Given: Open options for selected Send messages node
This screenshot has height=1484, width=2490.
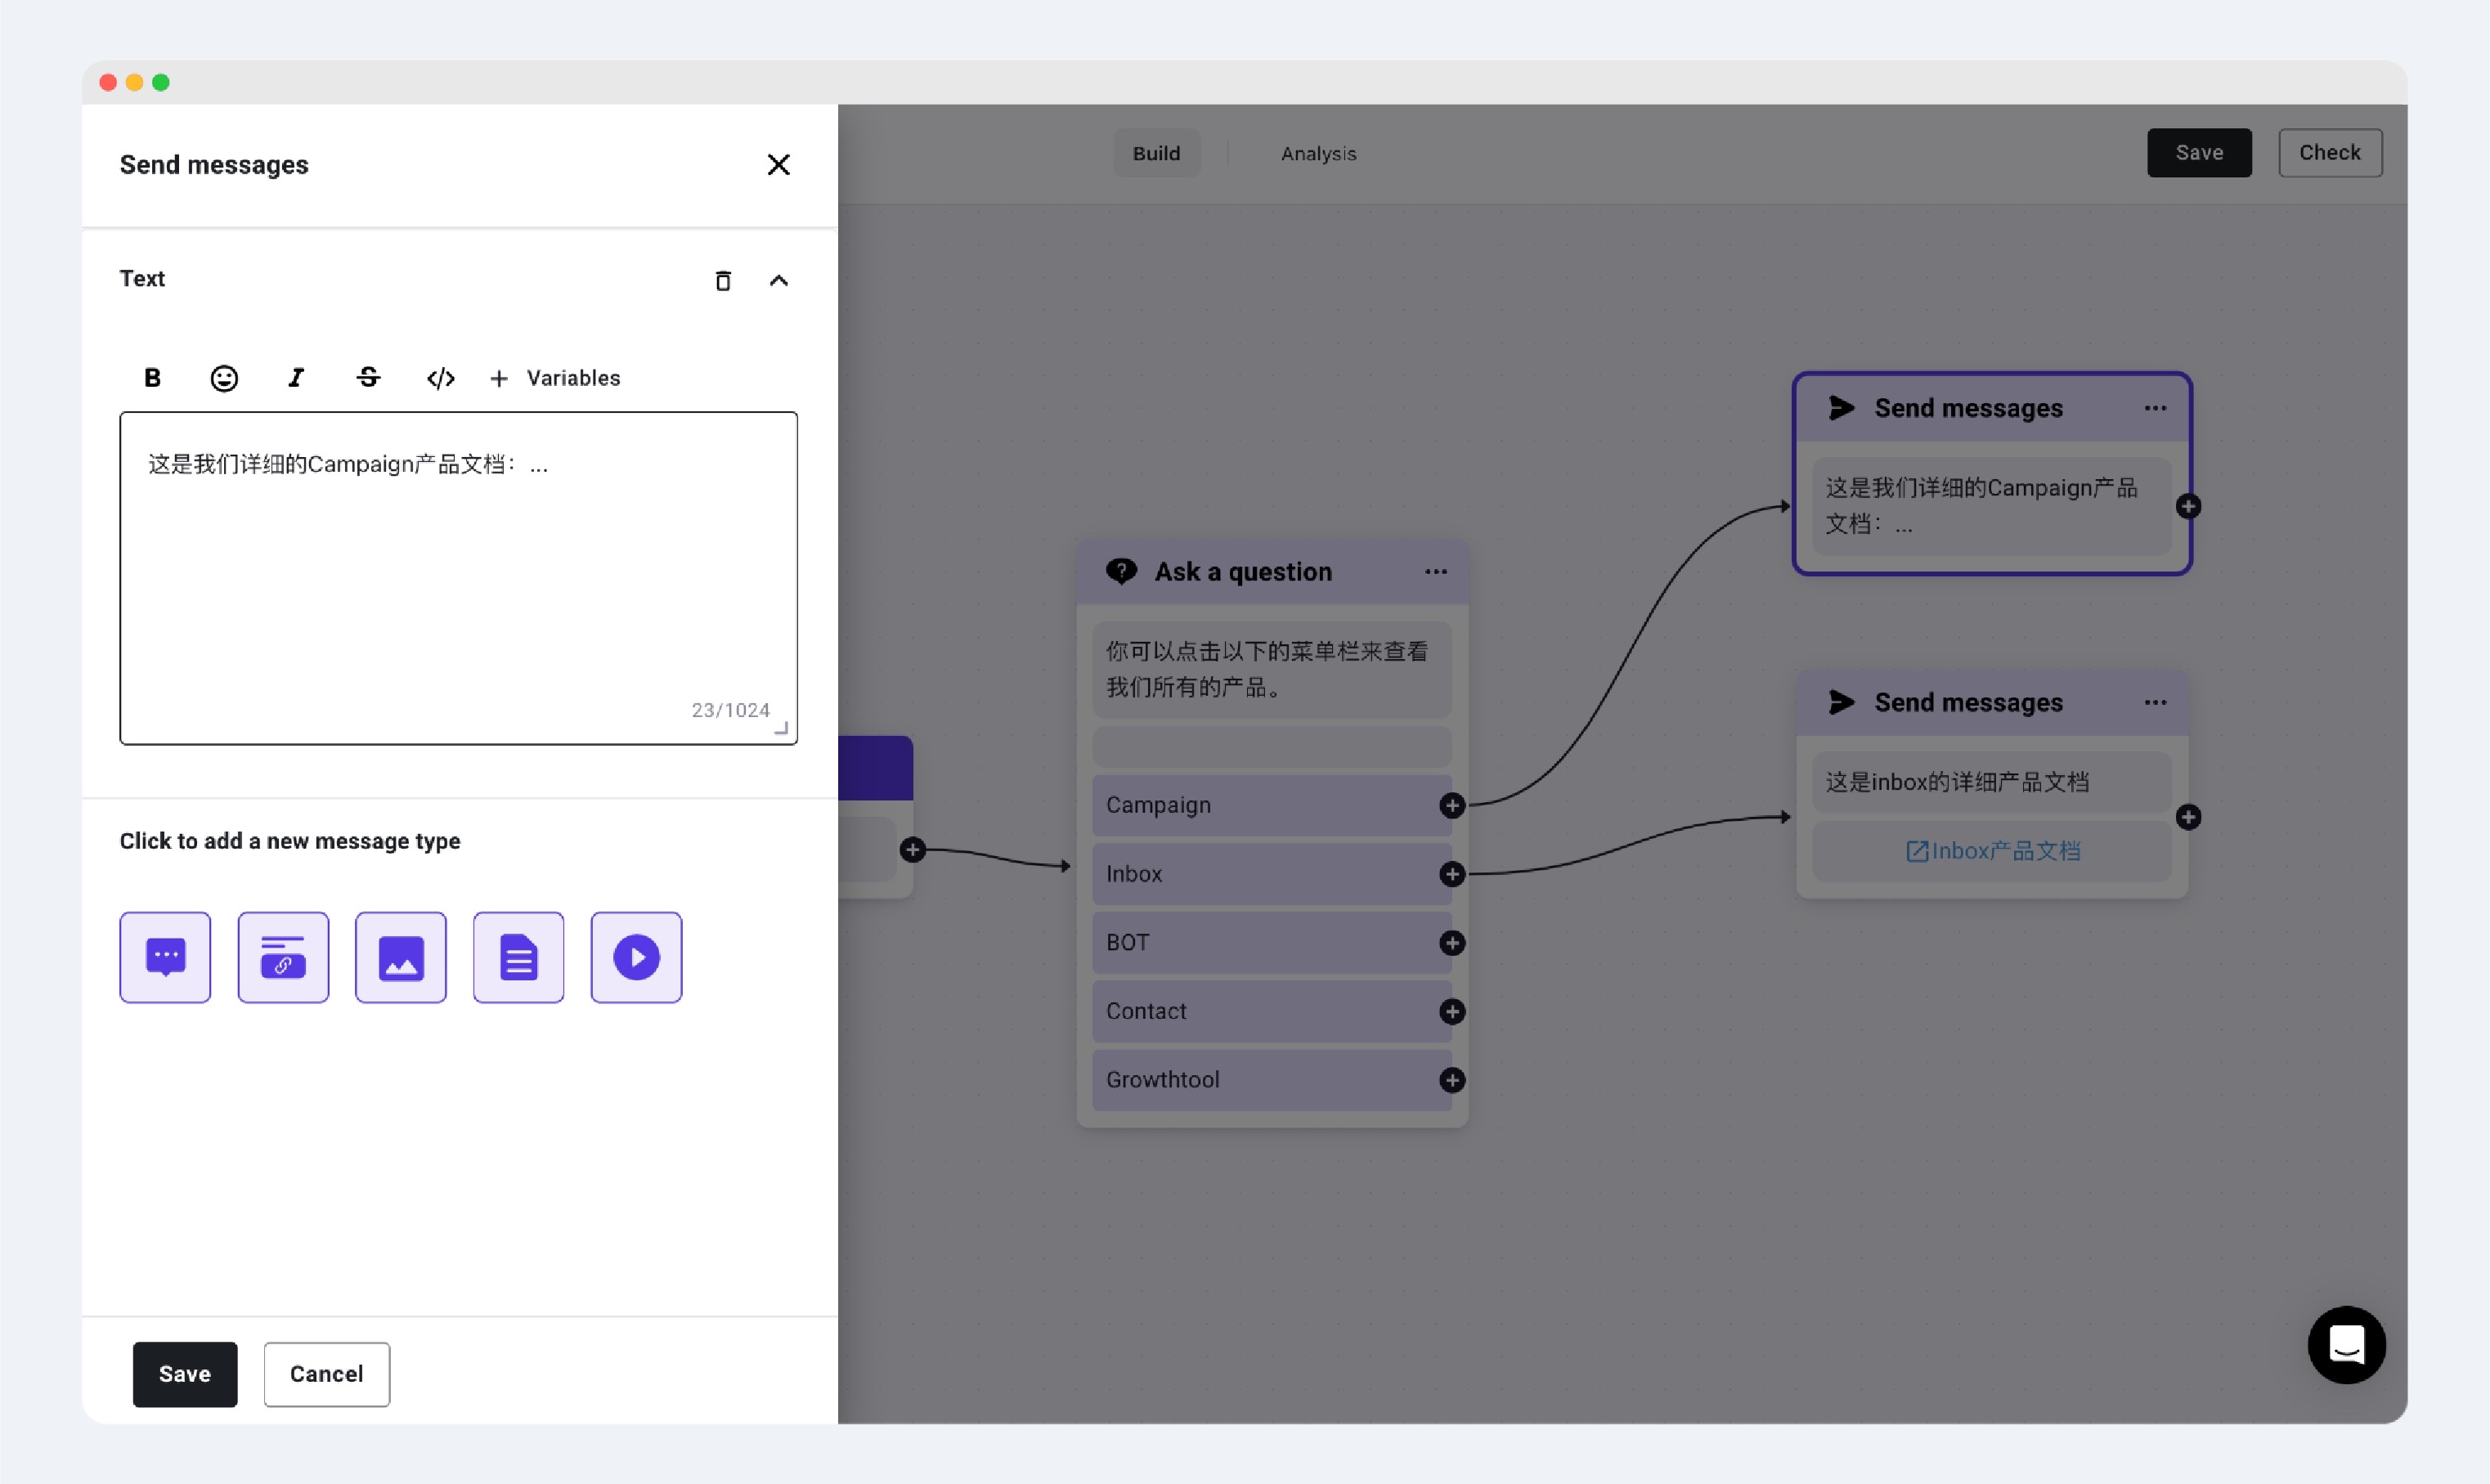Looking at the screenshot, I should tap(2155, 408).
